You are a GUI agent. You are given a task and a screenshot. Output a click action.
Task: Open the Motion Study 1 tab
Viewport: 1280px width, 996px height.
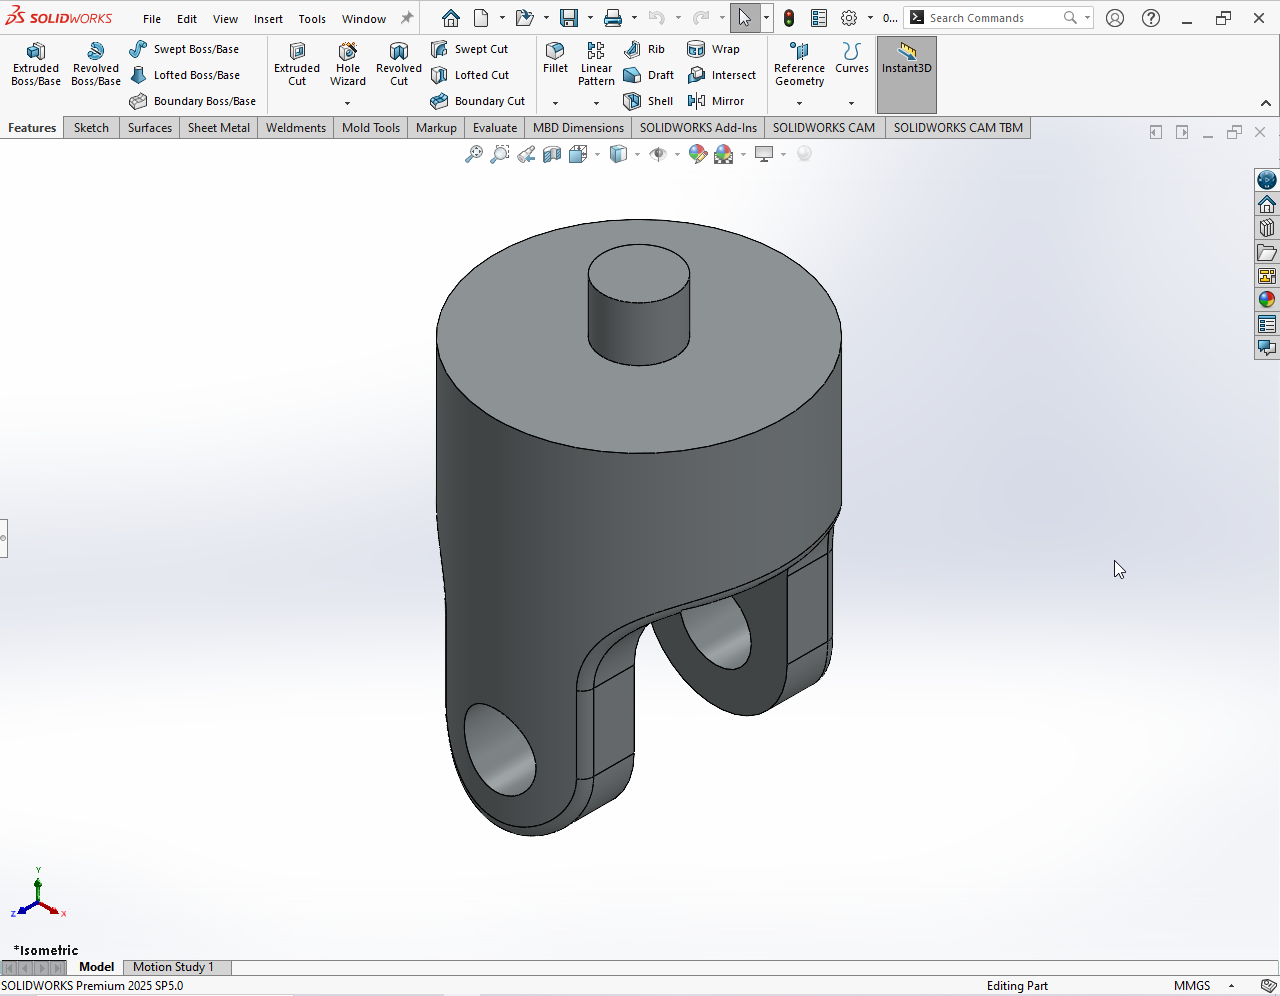(x=173, y=967)
